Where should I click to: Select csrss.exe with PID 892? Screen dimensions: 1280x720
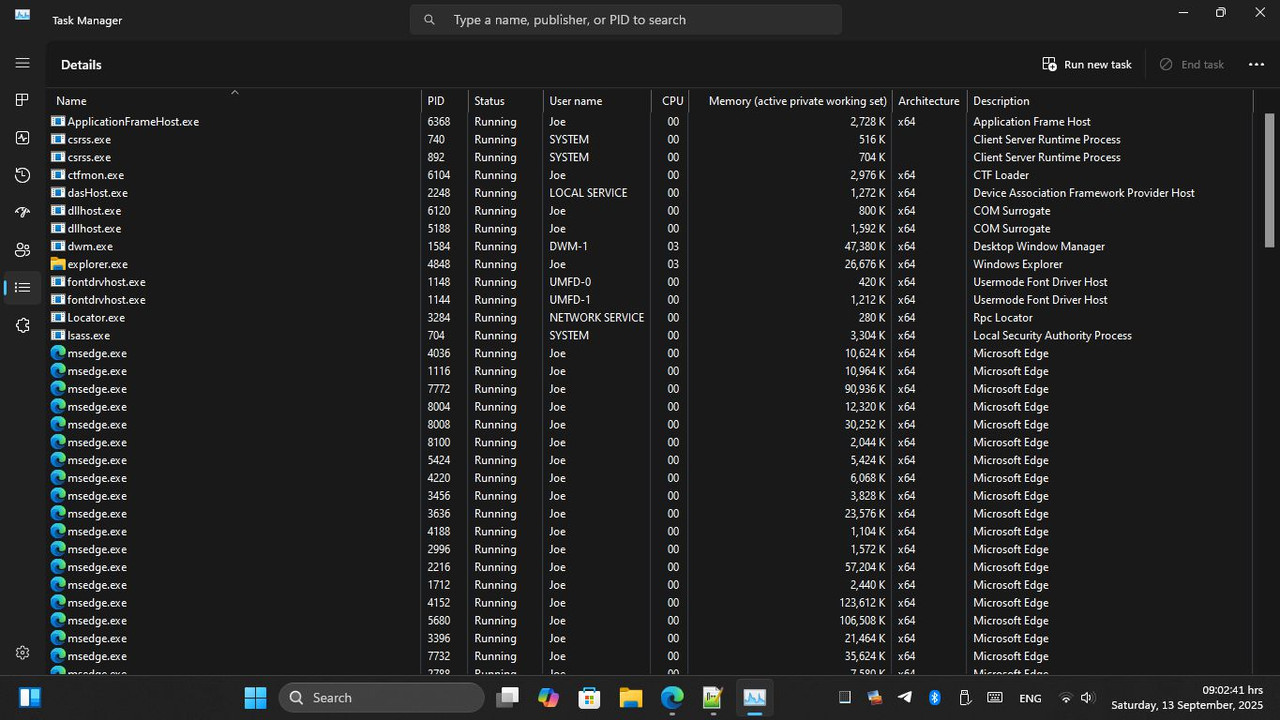(x=651, y=157)
